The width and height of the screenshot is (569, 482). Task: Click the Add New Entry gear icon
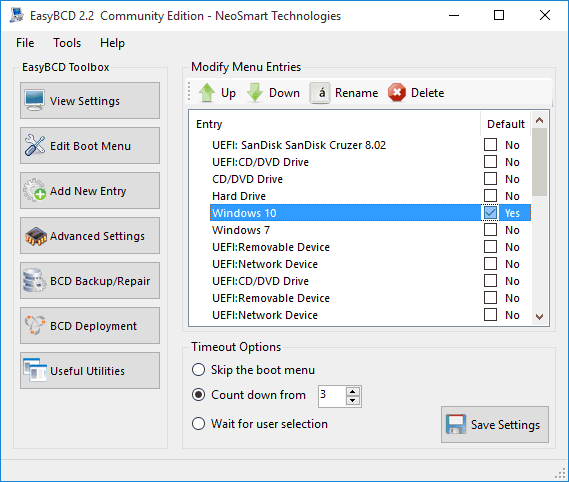35,190
